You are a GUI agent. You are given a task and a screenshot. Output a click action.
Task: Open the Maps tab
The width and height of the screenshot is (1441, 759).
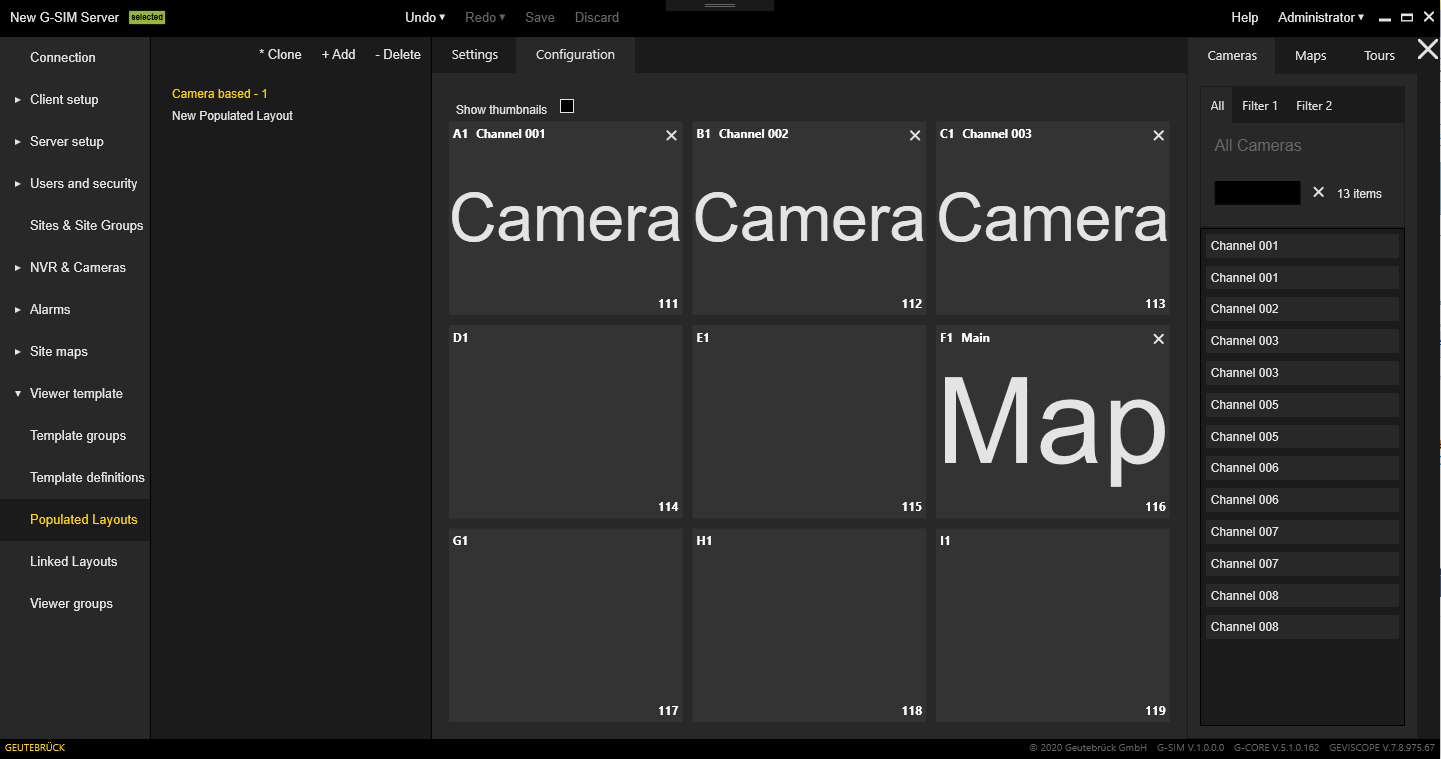(1310, 56)
